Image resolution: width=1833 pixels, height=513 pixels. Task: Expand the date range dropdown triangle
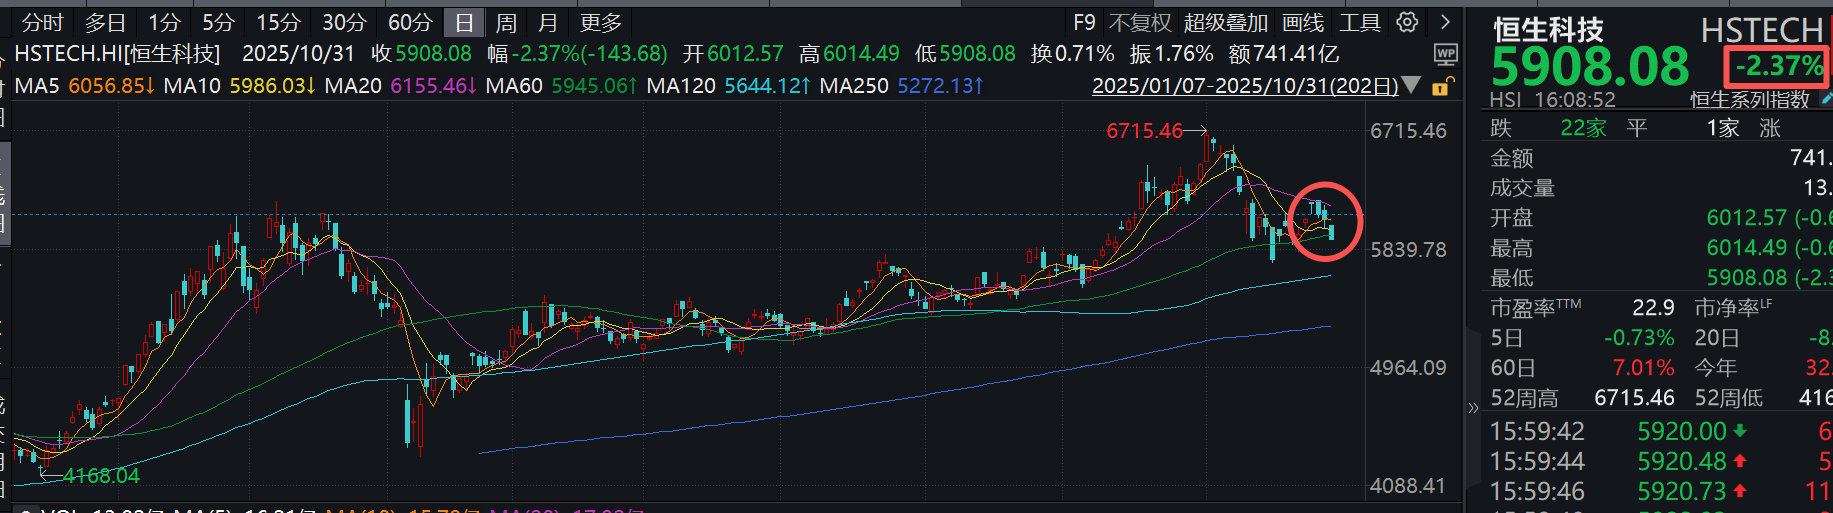tap(1411, 86)
